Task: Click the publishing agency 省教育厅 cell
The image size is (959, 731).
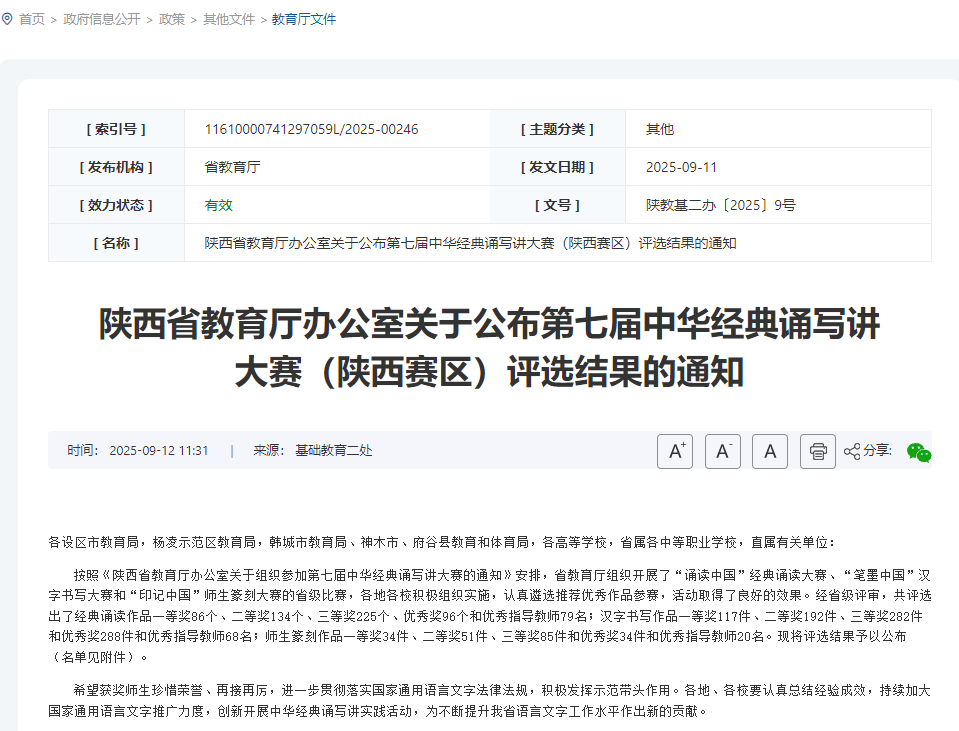Action: click(232, 167)
